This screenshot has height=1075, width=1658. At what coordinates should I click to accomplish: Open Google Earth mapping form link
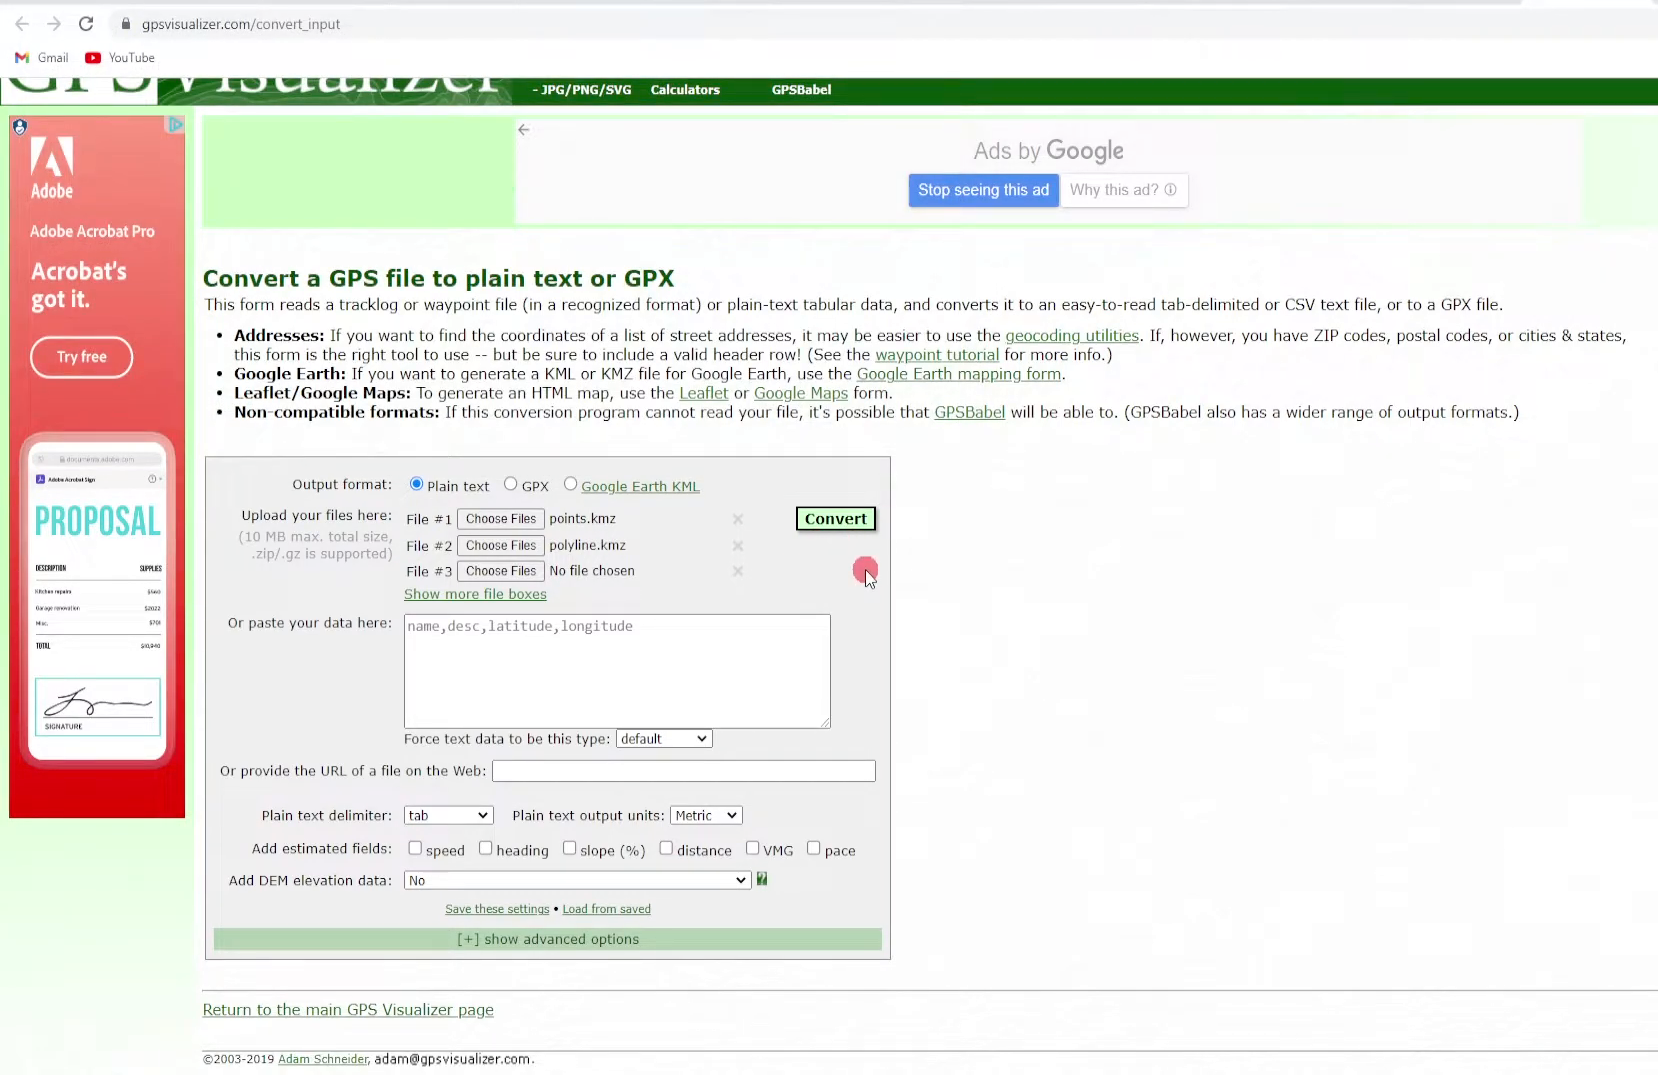(959, 374)
